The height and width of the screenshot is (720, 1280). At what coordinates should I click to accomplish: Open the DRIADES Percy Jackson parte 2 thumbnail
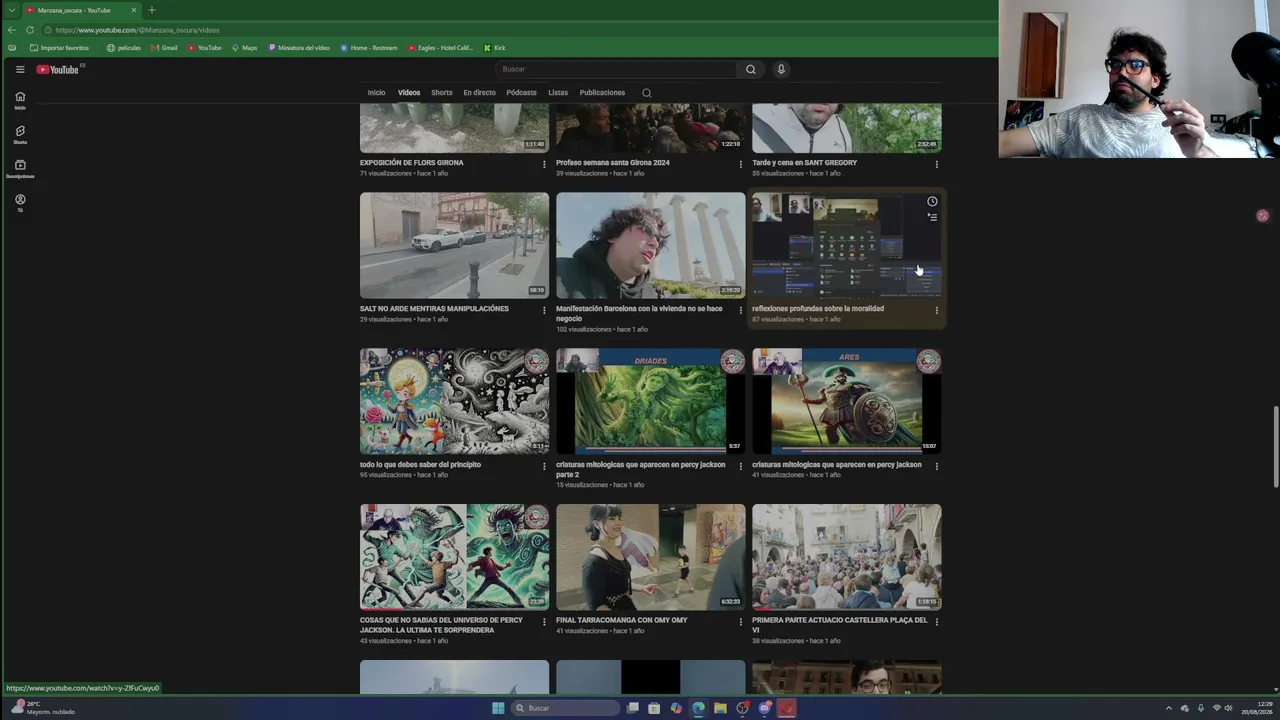tap(650, 401)
